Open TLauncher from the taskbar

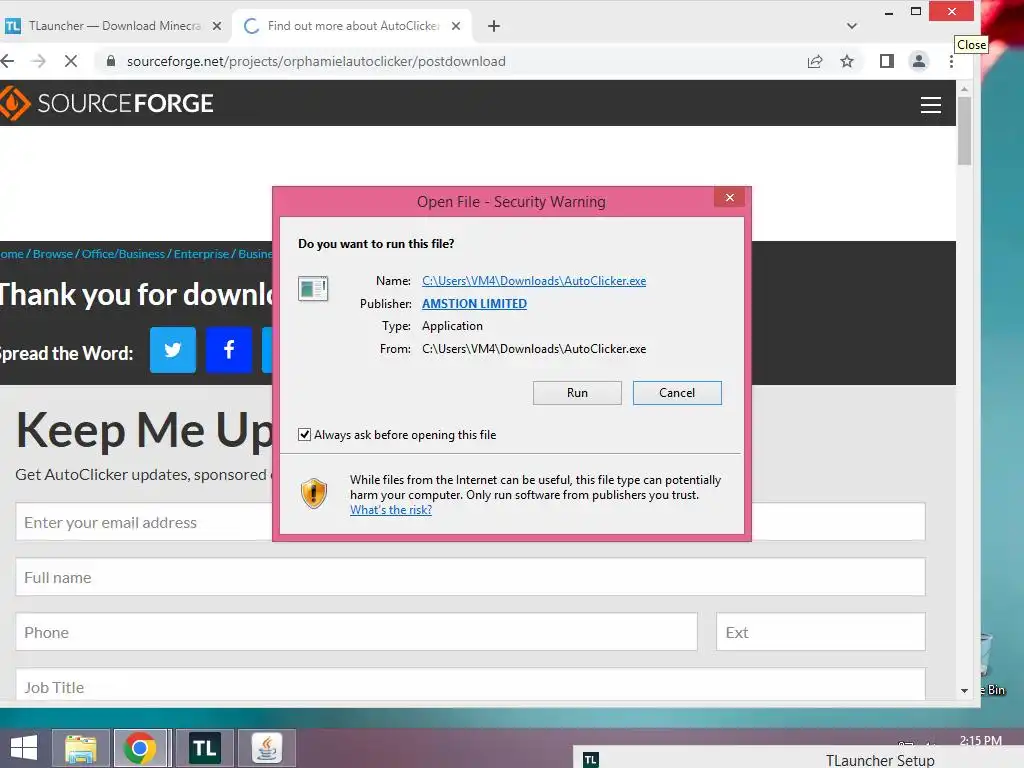coord(204,748)
